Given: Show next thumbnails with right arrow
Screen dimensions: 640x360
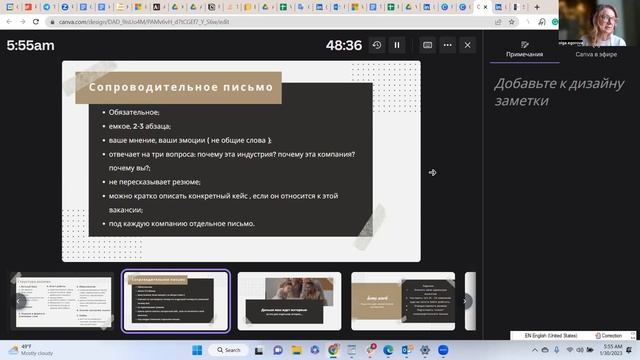Looking at the screenshot, I should [x=465, y=301].
